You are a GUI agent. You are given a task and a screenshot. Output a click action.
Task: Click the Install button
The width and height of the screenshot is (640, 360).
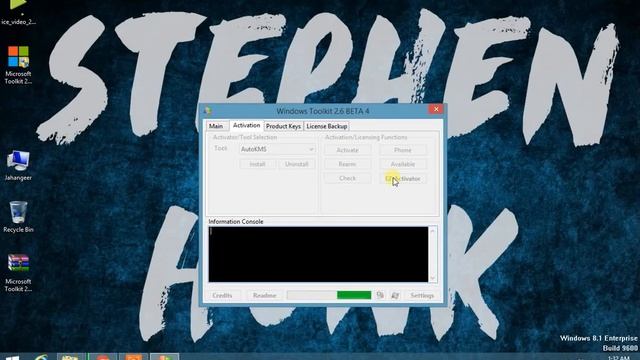257,164
